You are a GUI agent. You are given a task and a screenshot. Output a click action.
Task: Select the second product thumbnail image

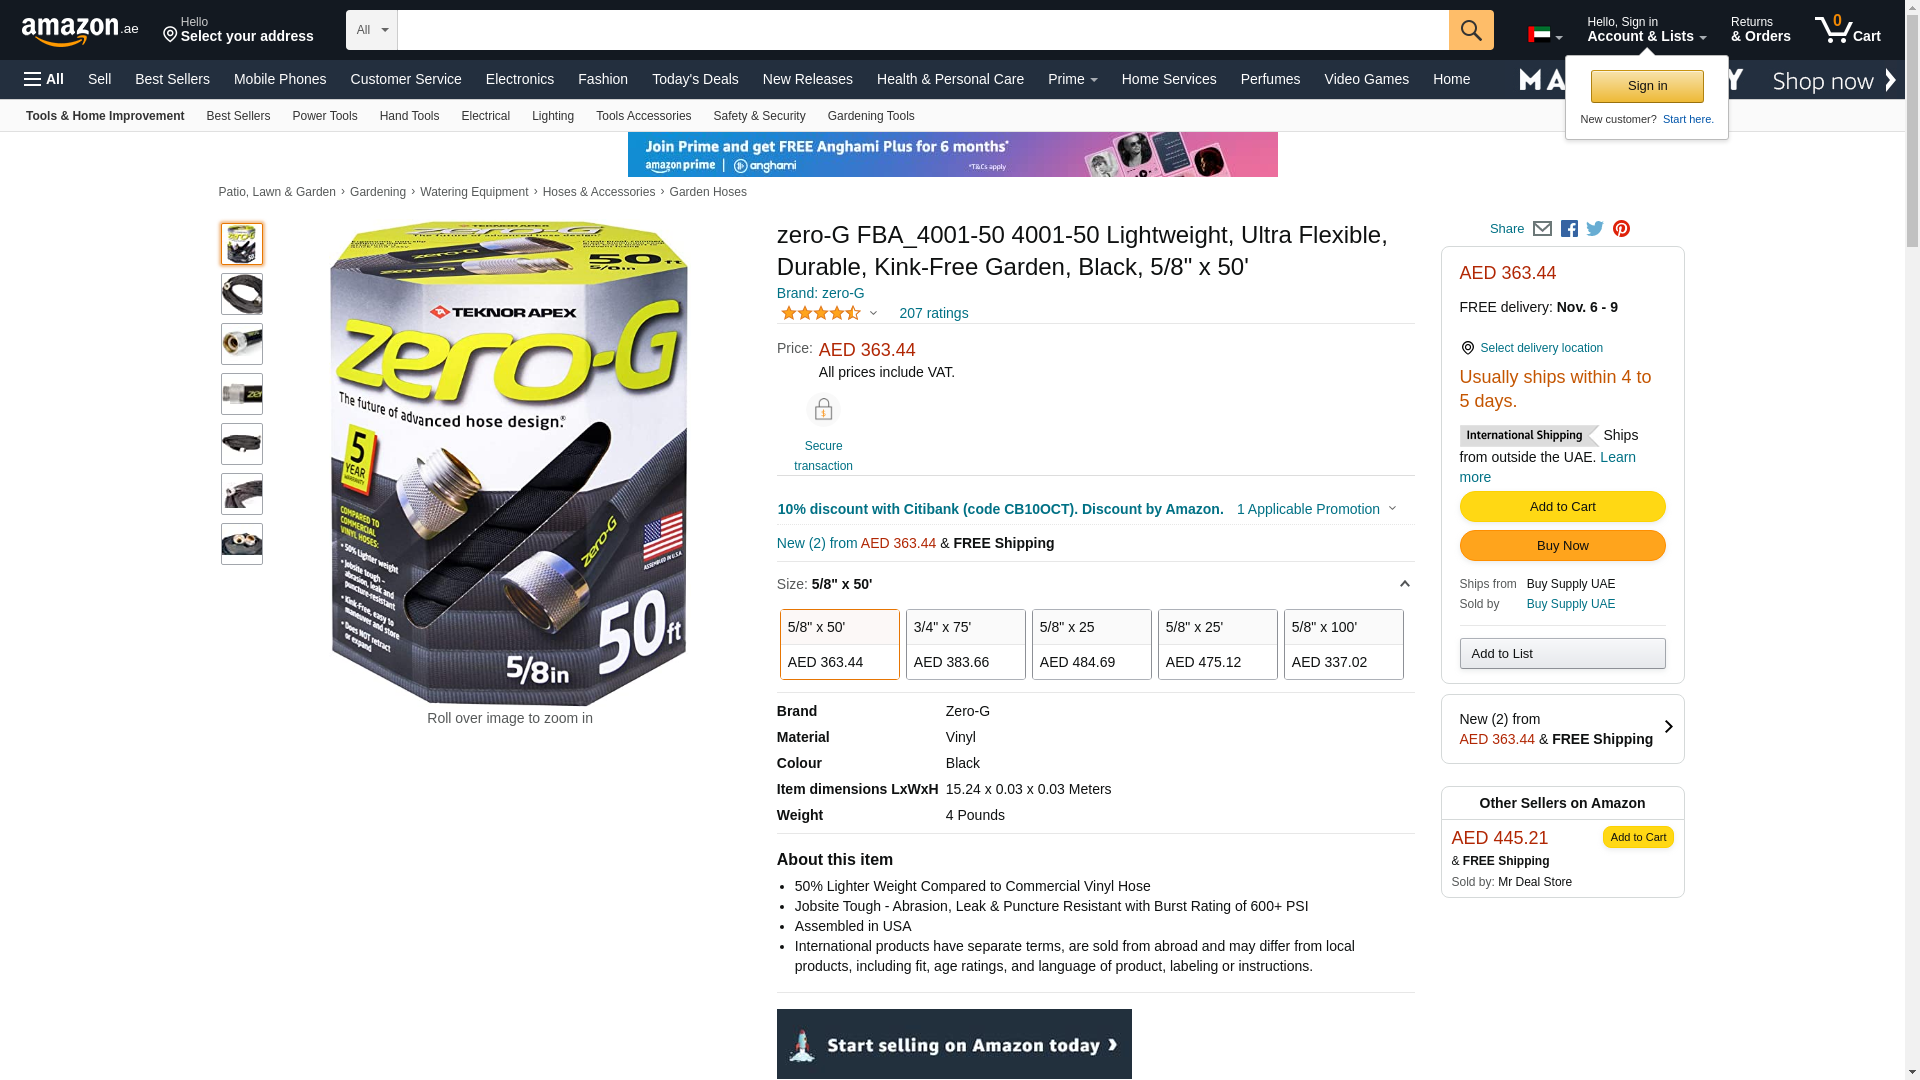[242, 294]
